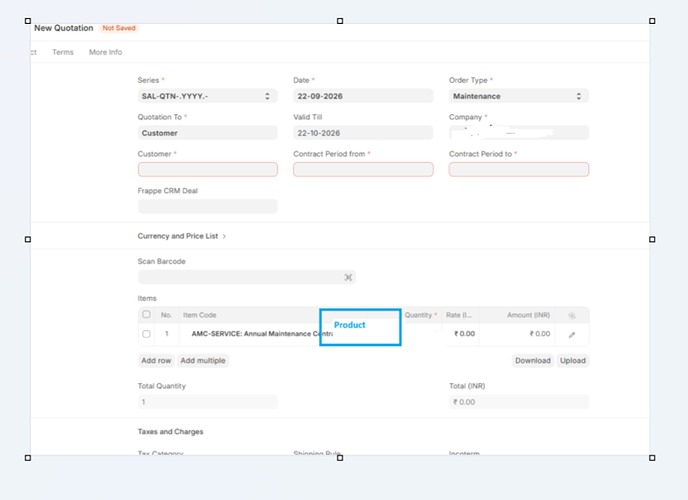Viewport: 688px width, 500px height.
Task: Click the Scan Barcode input field
Action: [247, 277]
